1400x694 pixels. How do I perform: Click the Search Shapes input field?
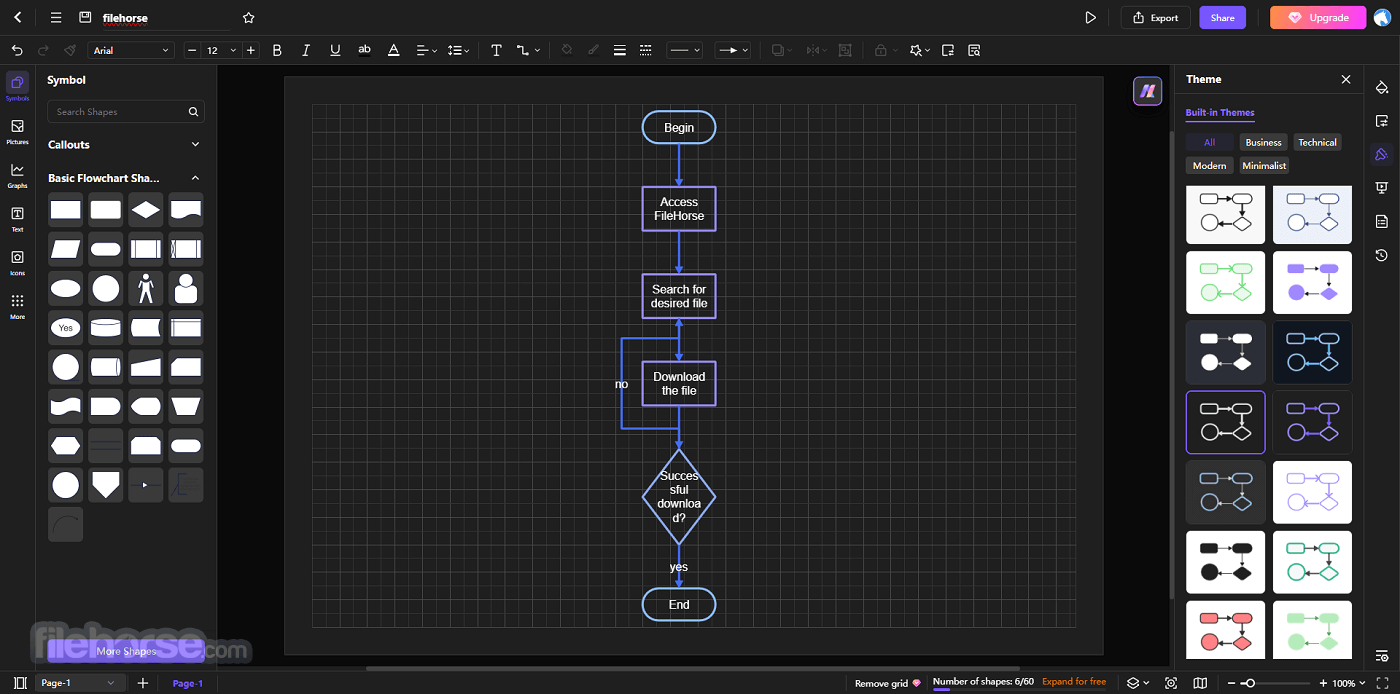pyautogui.click(x=126, y=112)
